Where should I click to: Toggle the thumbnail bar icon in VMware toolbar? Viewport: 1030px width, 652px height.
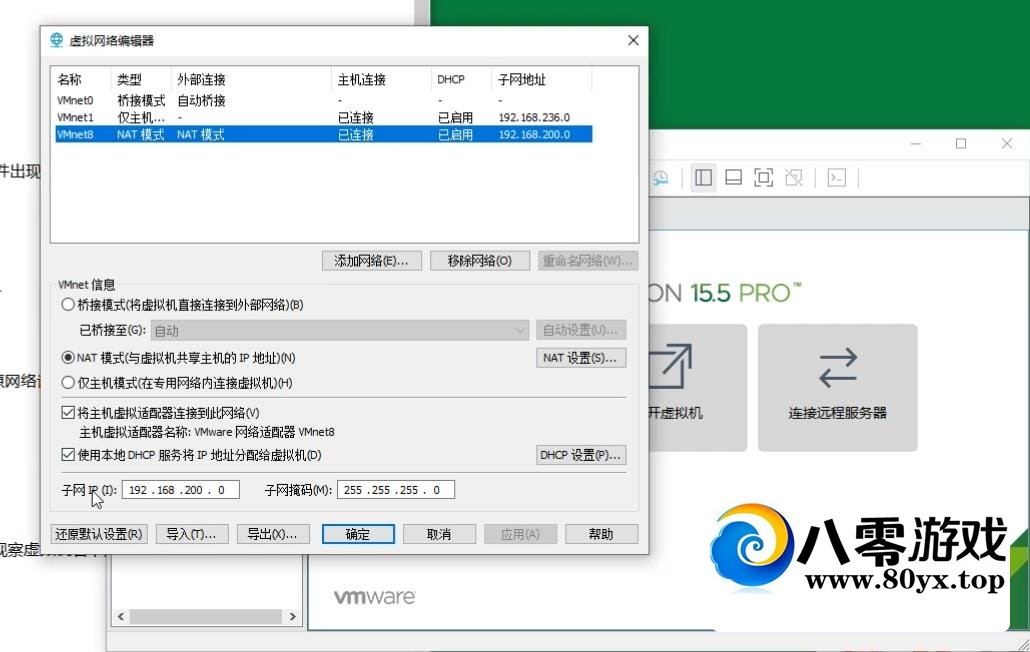coord(733,178)
